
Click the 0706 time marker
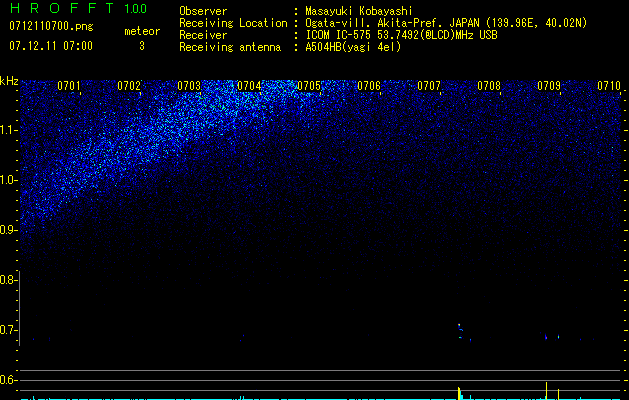369,86
